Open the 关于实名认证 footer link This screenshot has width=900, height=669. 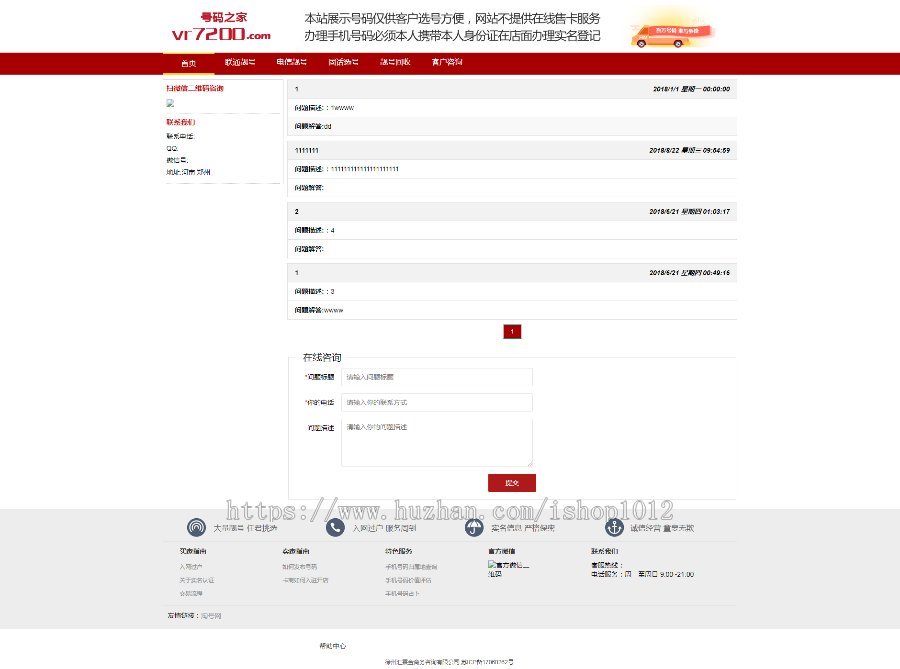pos(197,581)
